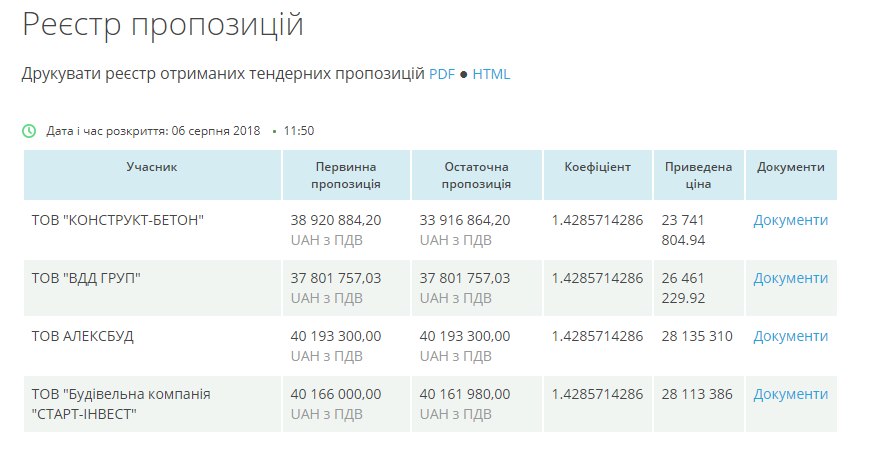This screenshot has width=875, height=469.
Task: Select participant ТОВ "ВДД ГРУП"
Action: pos(86,279)
